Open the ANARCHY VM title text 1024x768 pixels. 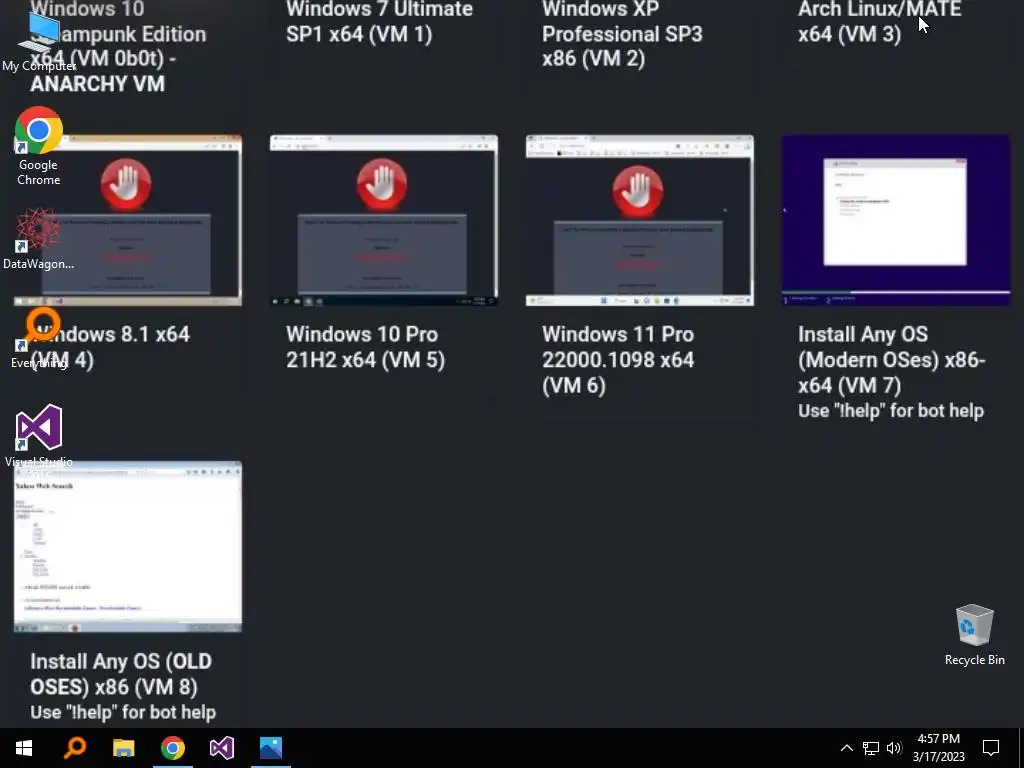pyautogui.click(x=97, y=84)
